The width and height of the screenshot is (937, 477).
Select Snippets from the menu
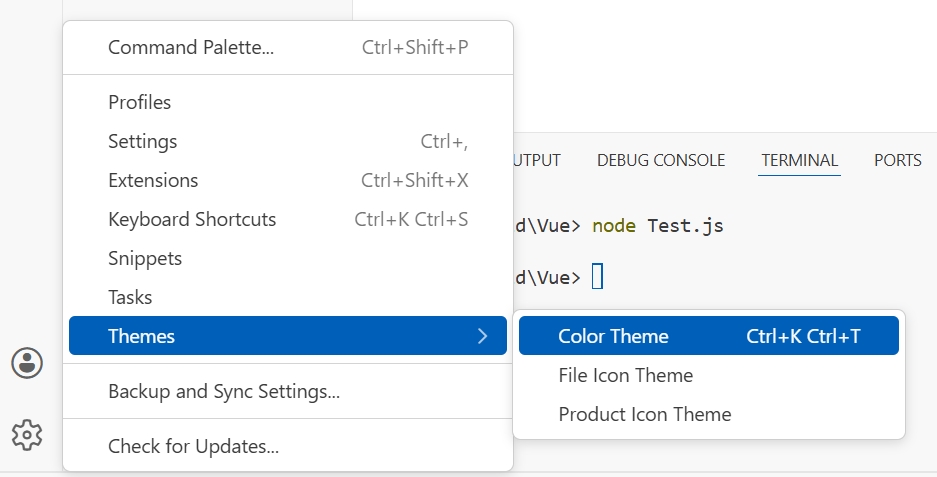coord(145,258)
